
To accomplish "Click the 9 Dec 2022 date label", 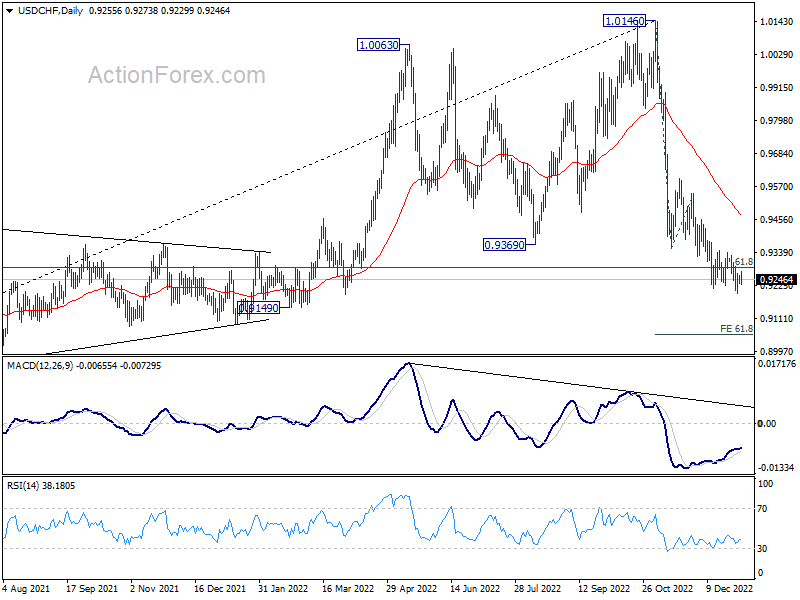I will click(730, 589).
